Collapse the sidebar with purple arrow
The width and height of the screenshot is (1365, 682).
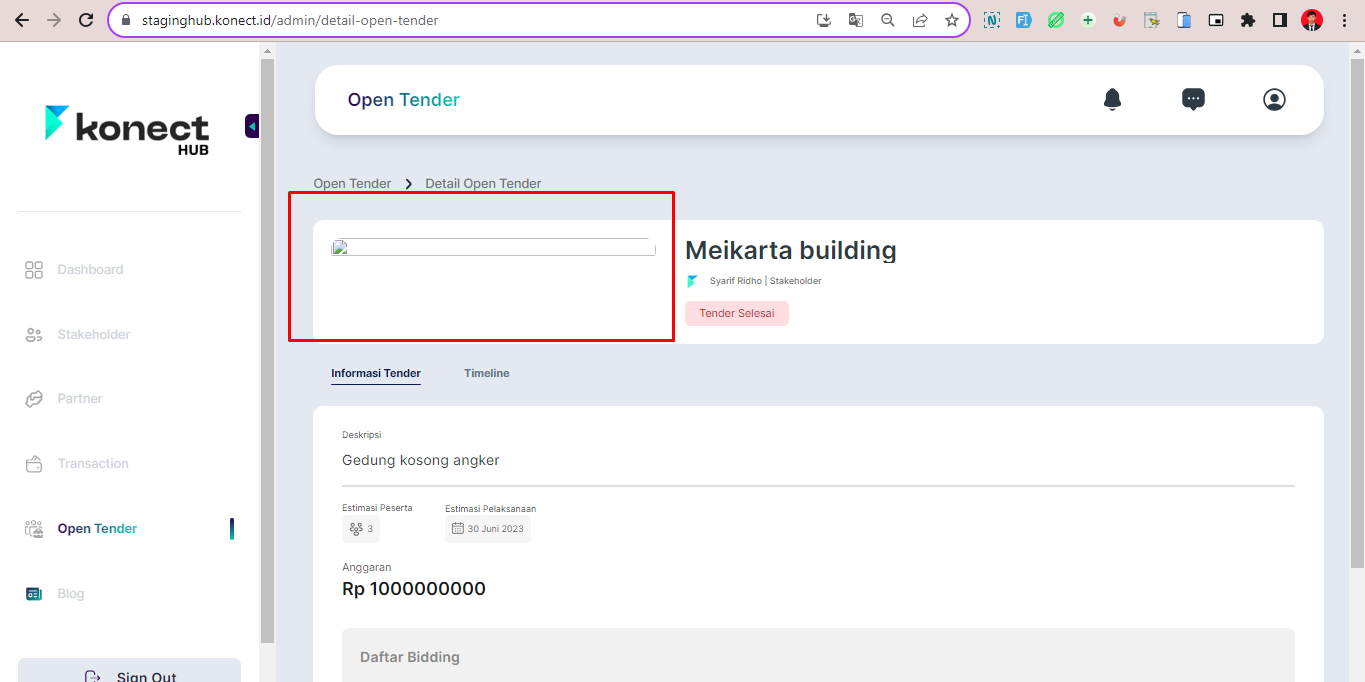(252, 126)
